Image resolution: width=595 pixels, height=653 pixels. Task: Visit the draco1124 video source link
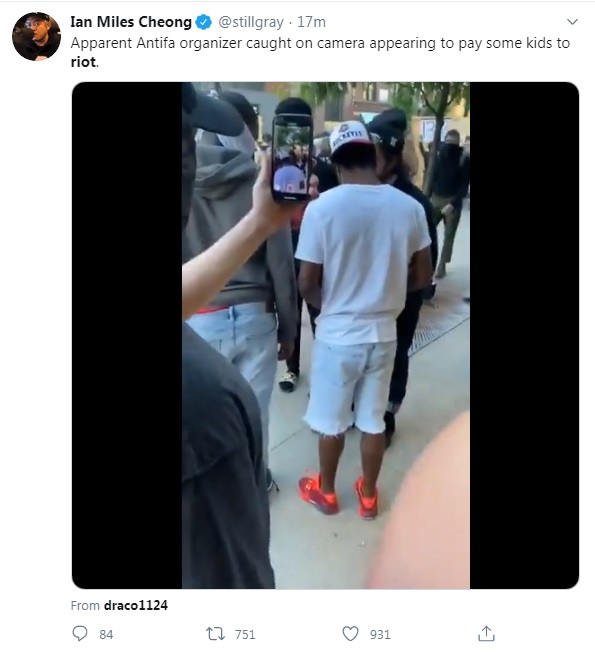tap(136, 605)
